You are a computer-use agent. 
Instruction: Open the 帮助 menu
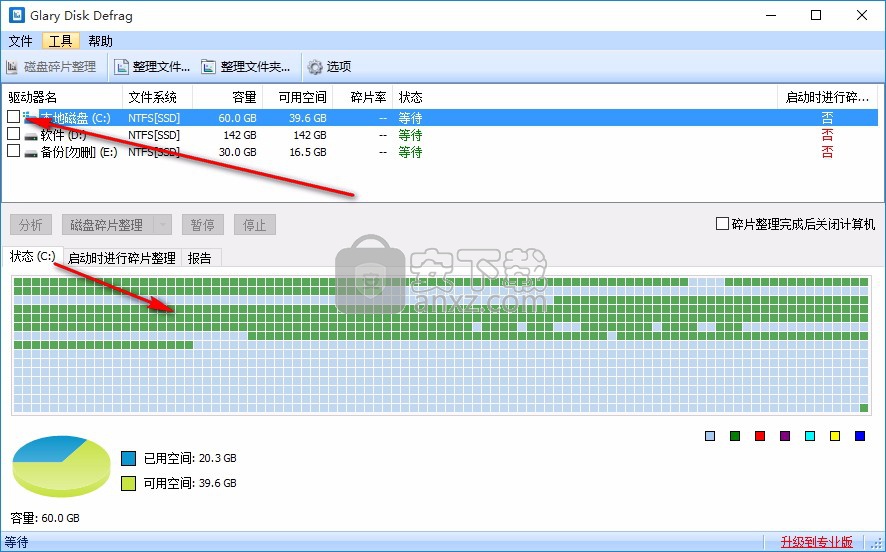(x=101, y=41)
